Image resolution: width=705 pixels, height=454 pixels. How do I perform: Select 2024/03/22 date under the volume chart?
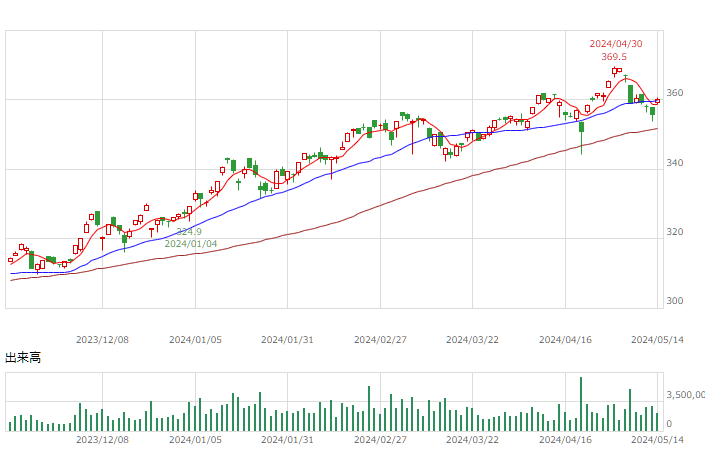473,439
